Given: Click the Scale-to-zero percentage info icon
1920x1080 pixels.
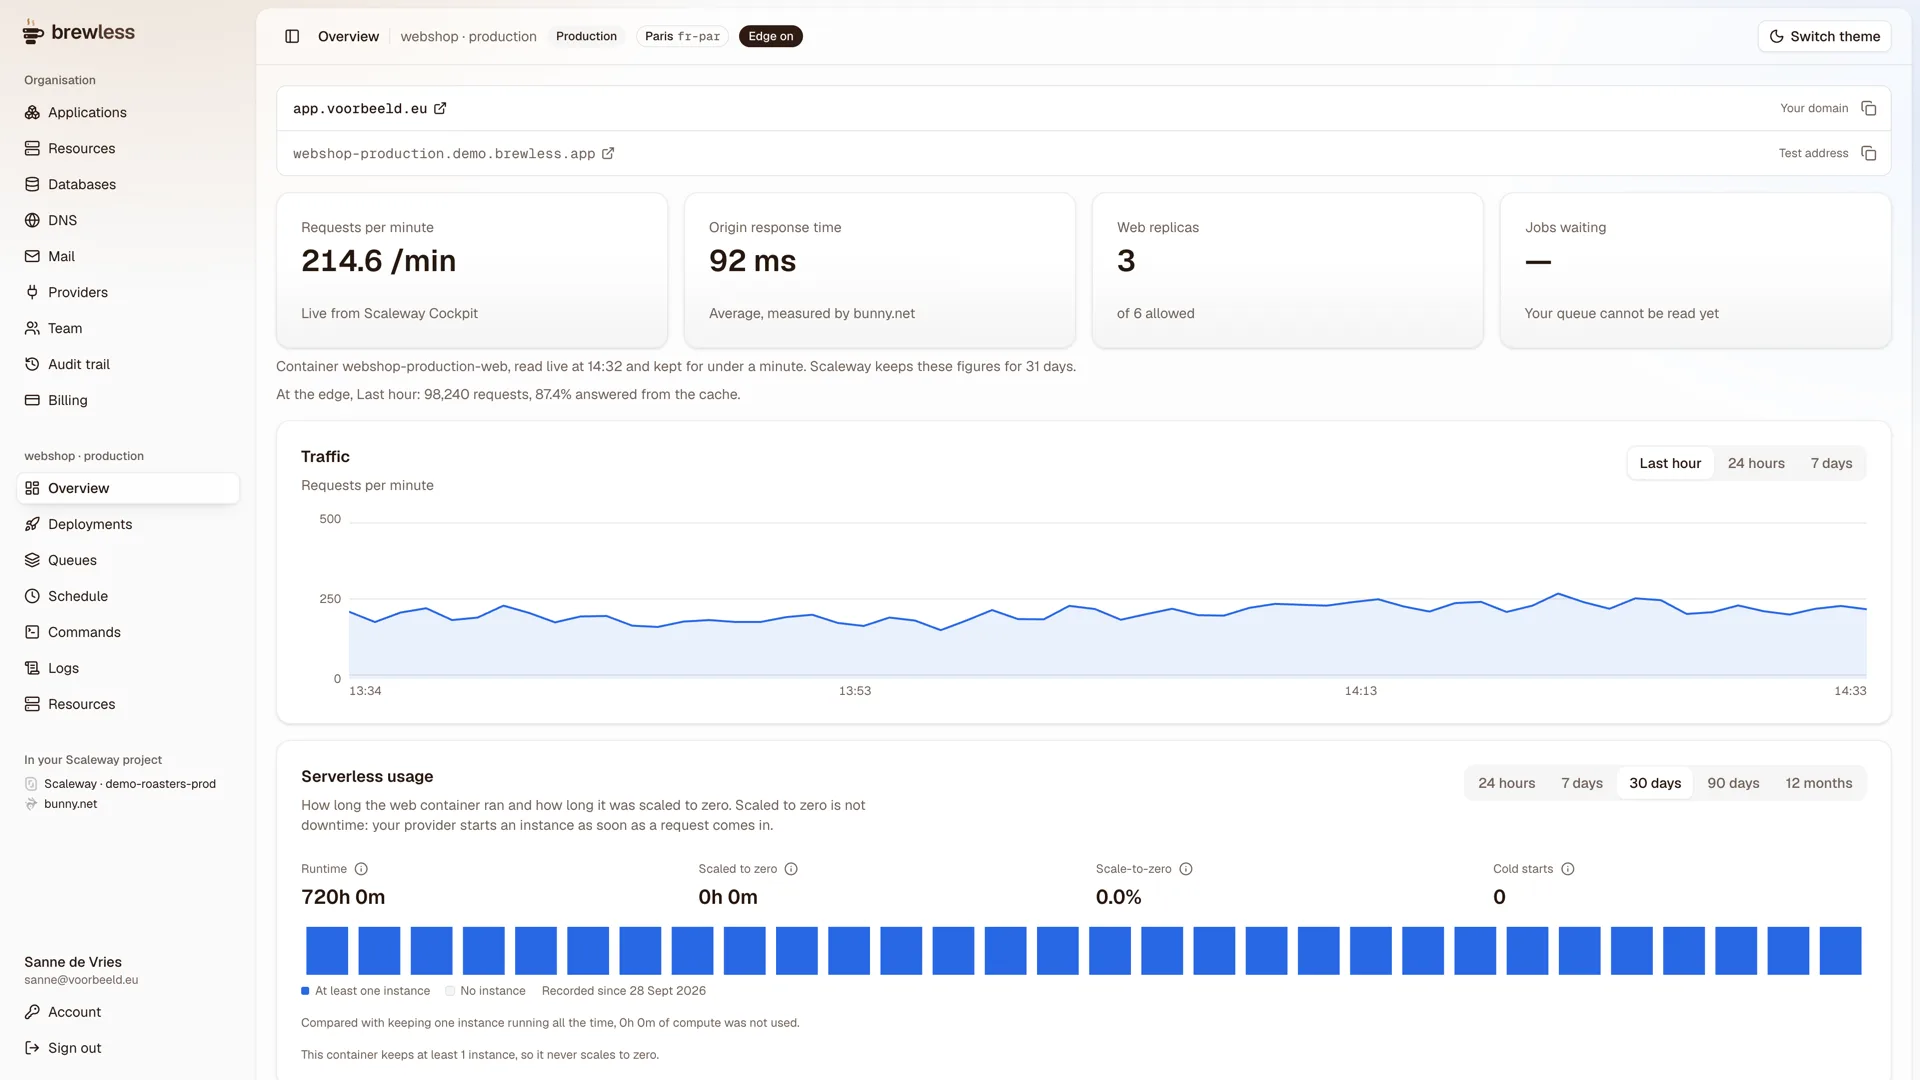Looking at the screenshot, I should coord(1186,869).
